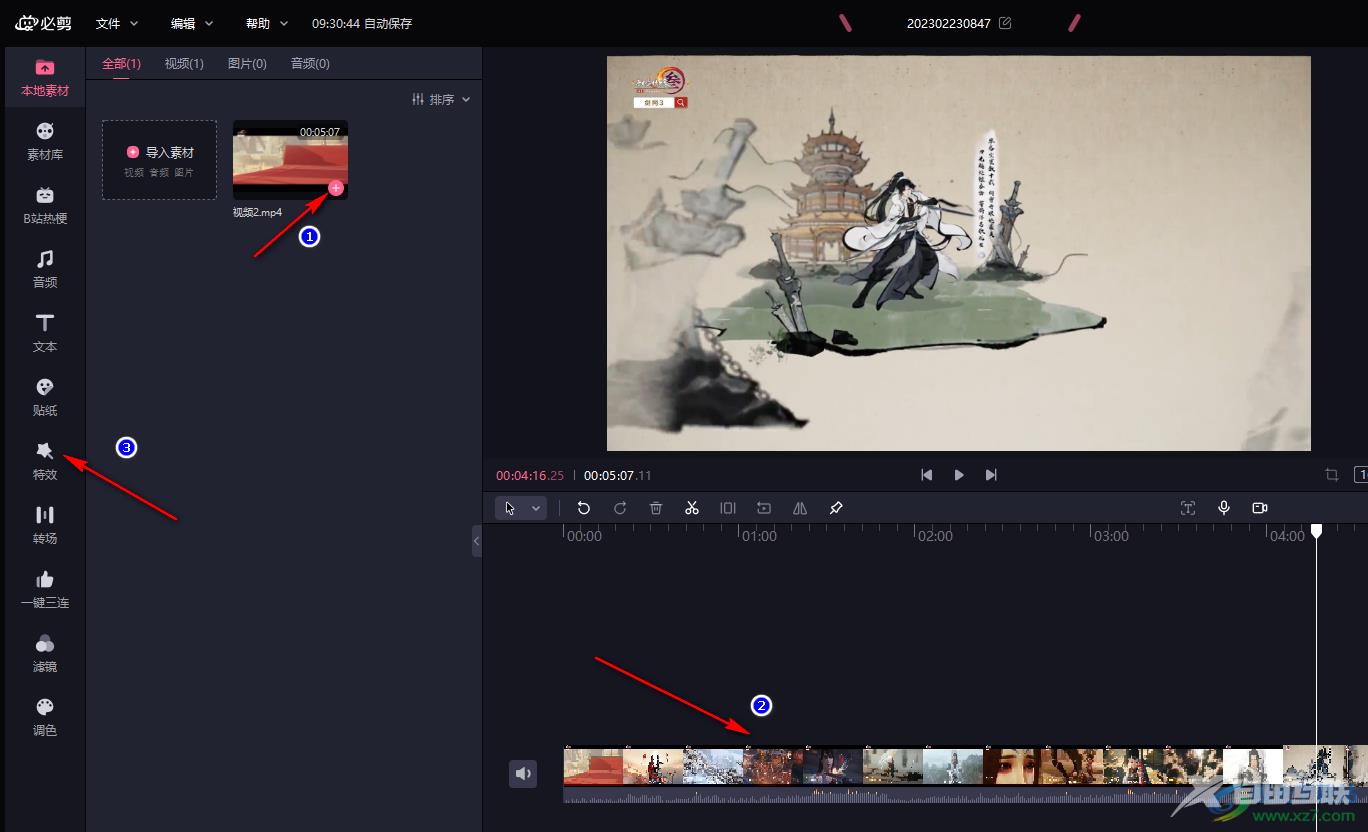Screen dimensions: 1368x832
Task: Jump to previous frame button
Action: (x=927, y=475)
